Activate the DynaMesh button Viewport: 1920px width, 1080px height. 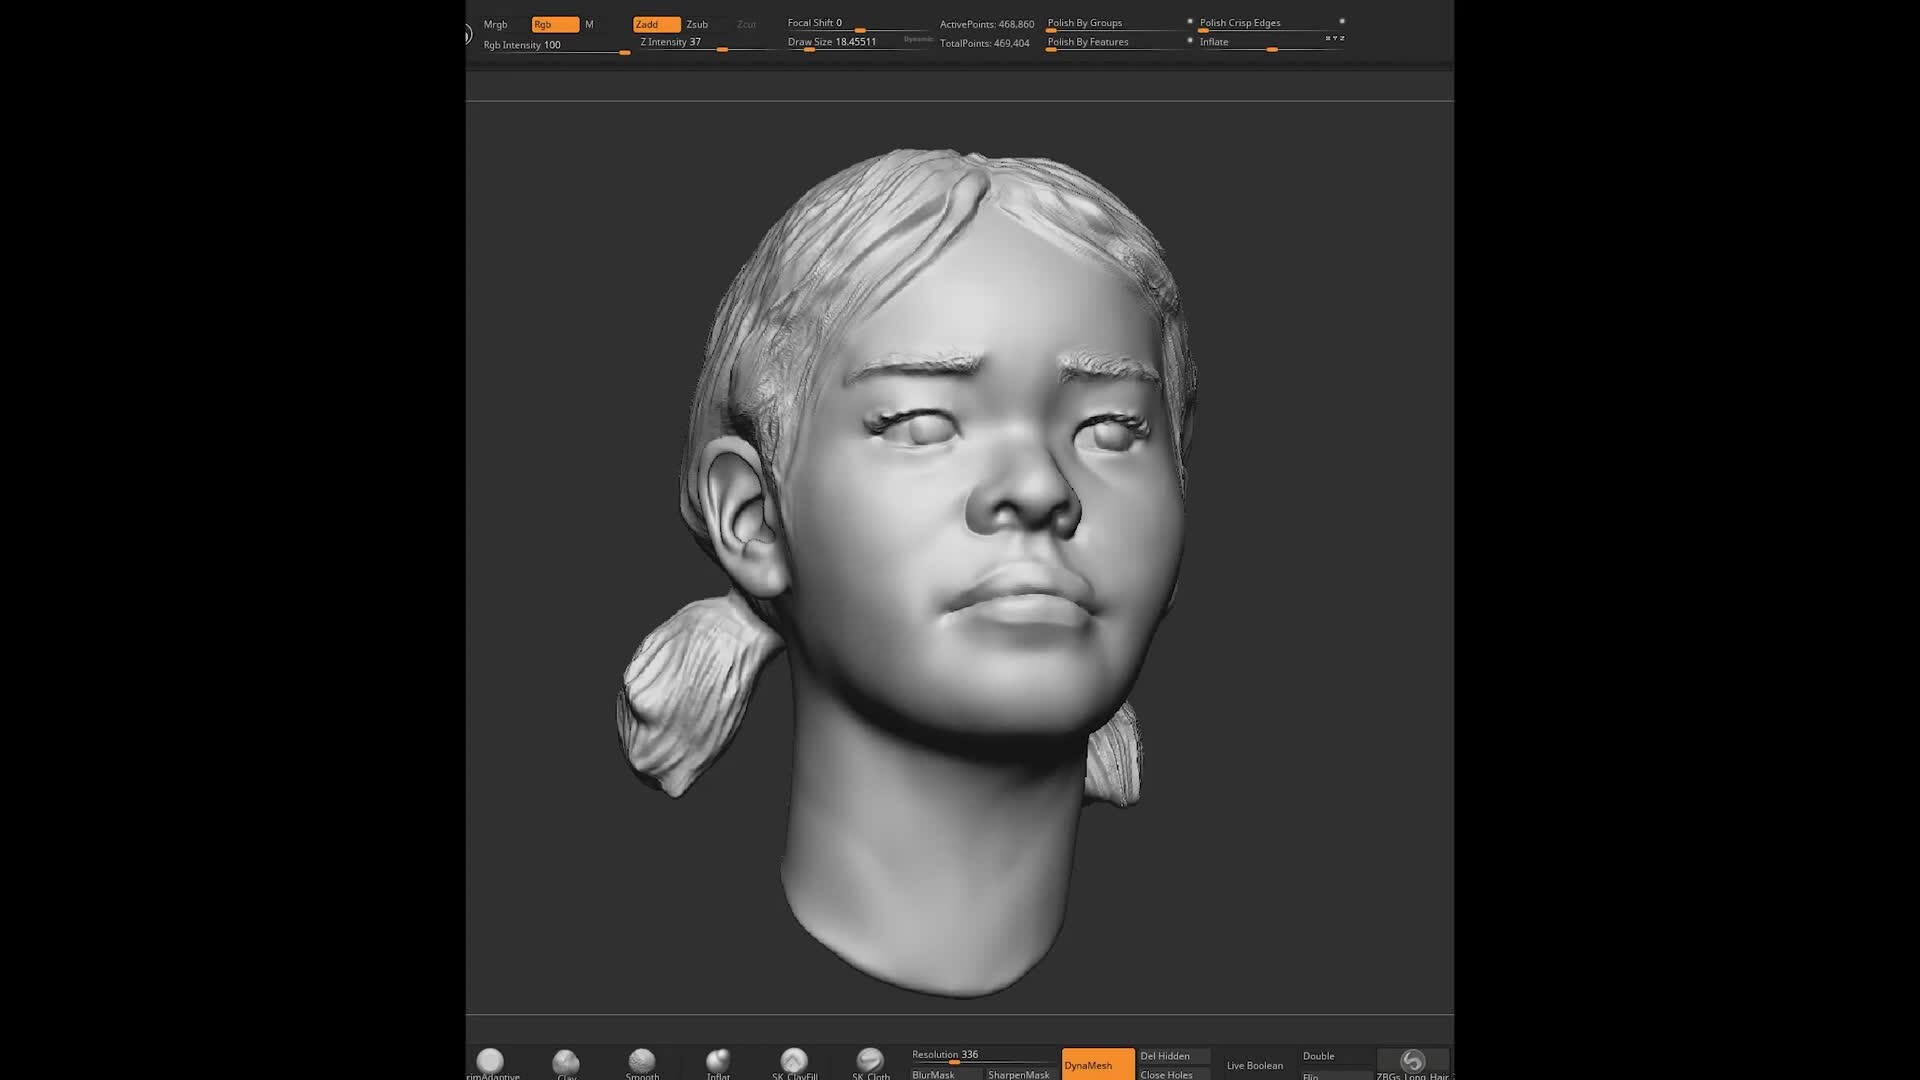pyautogui.click(x=1096, y=1066)
